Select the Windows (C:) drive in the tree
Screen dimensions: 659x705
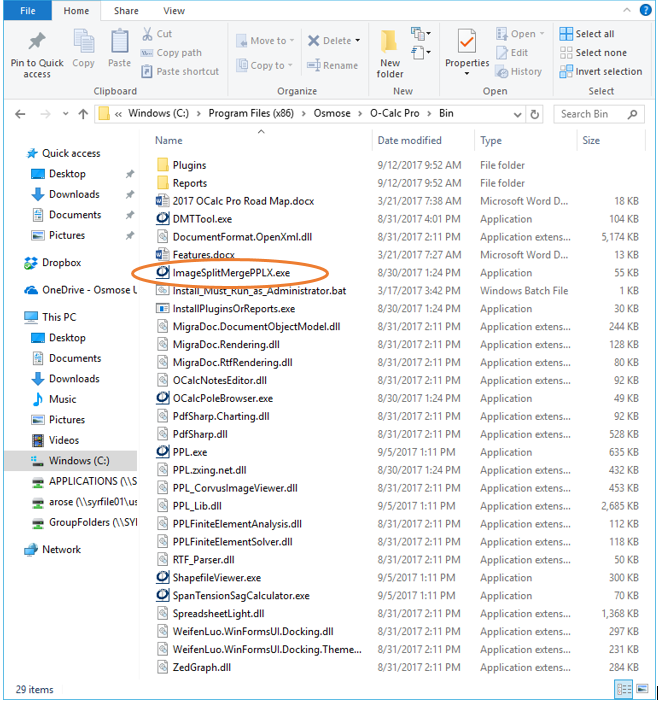[71, 461]
